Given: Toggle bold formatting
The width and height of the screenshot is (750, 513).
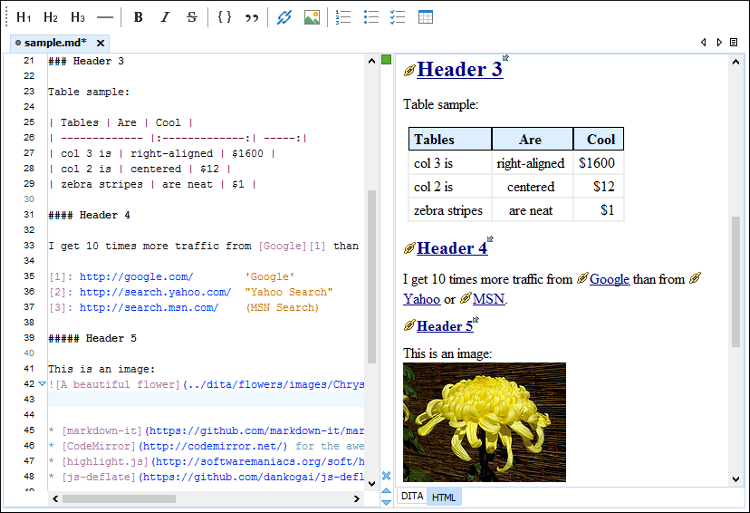Looking at the screenshot, I should tap(138, 17).
